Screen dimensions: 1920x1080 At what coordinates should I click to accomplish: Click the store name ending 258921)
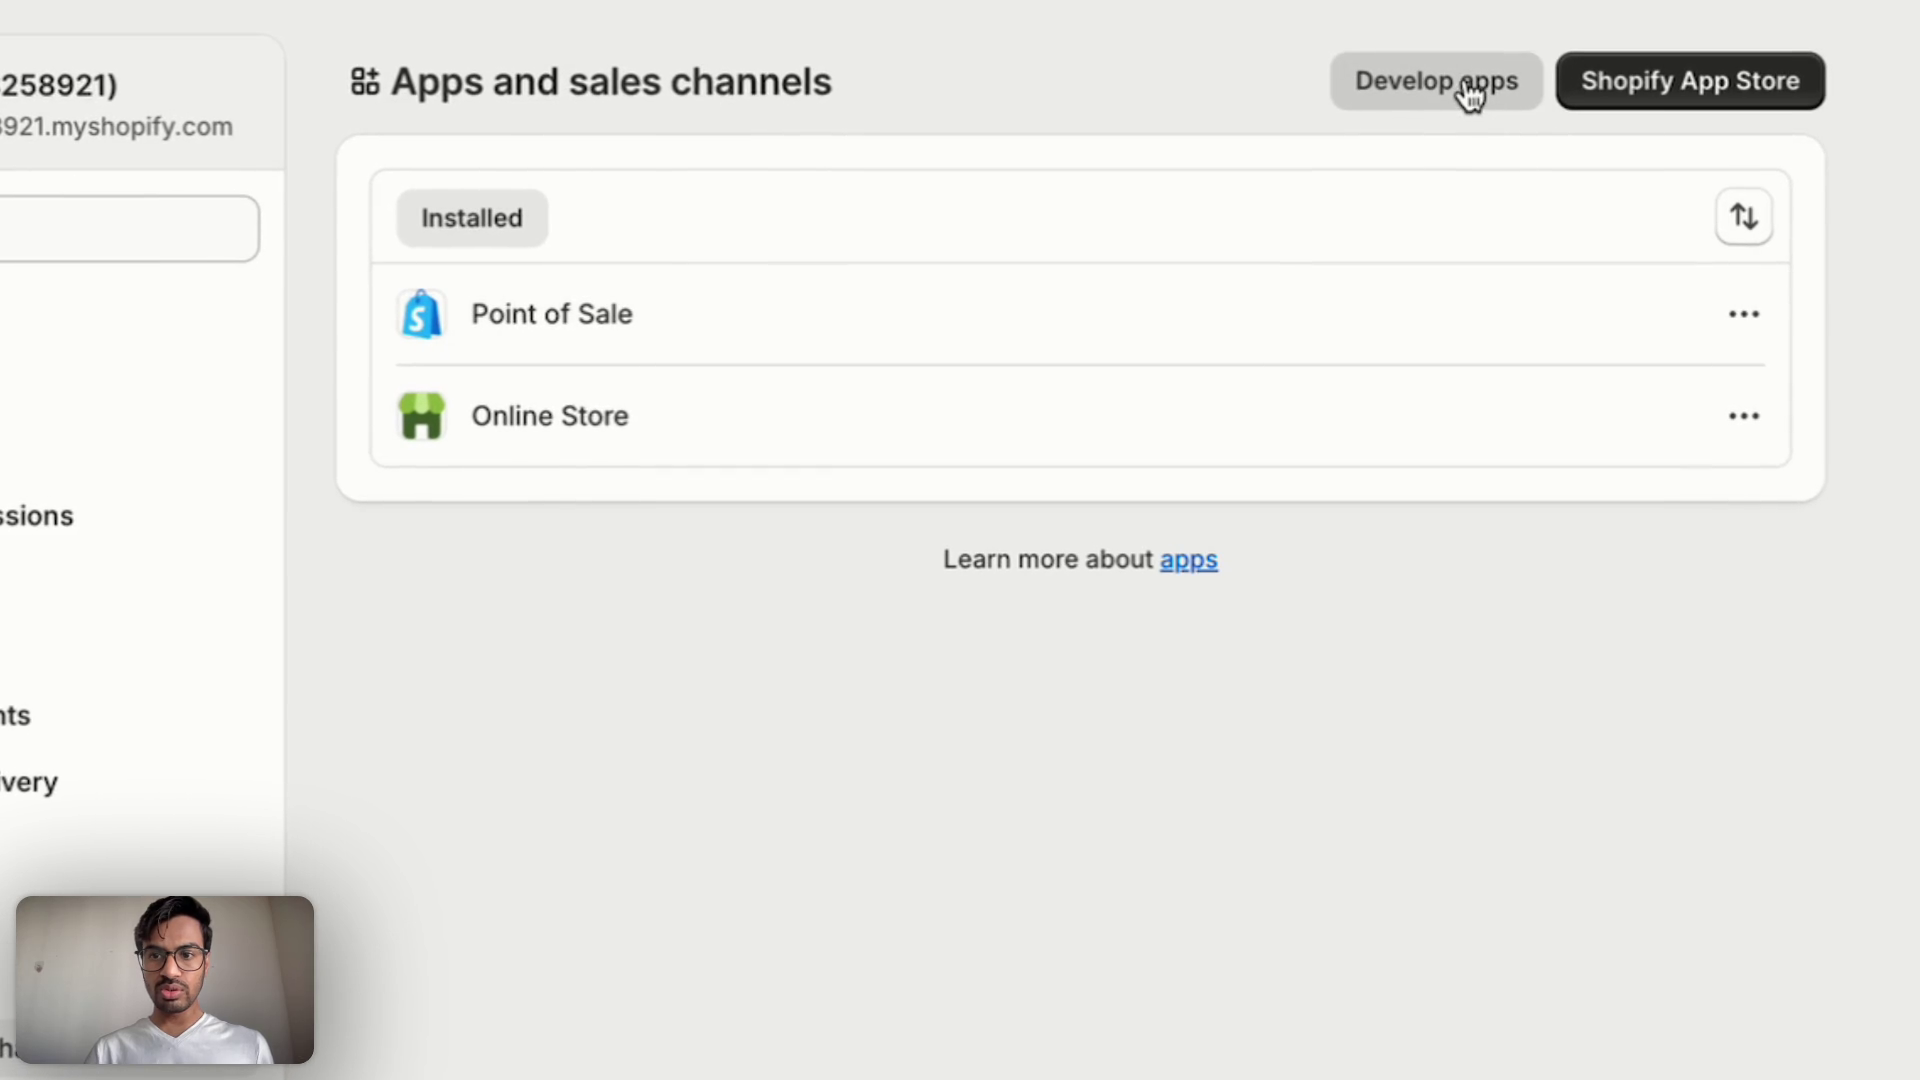58,86
